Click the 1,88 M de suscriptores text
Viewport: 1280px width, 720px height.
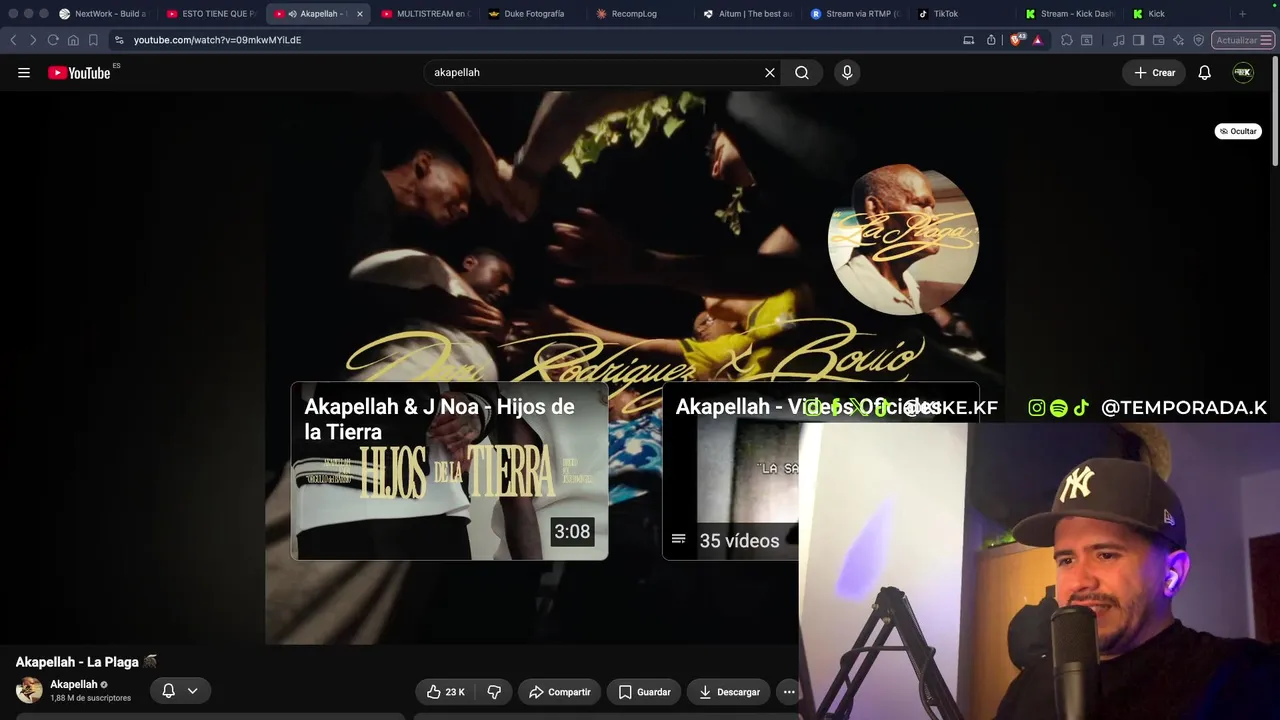pyautogui.click(x=90, y=698)
